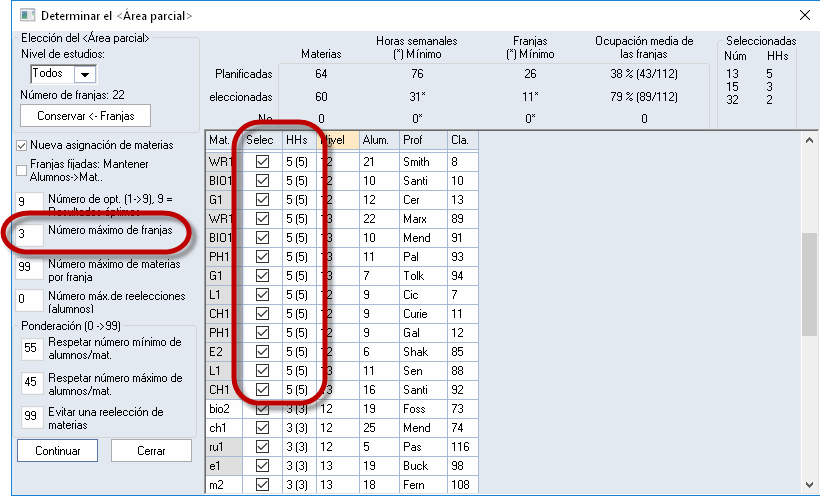Toggle Franjas fijadas: Mantener Alumnos->Mat checkbox
The height and width of the screenshot is (496, 820).
pos(21,171)
